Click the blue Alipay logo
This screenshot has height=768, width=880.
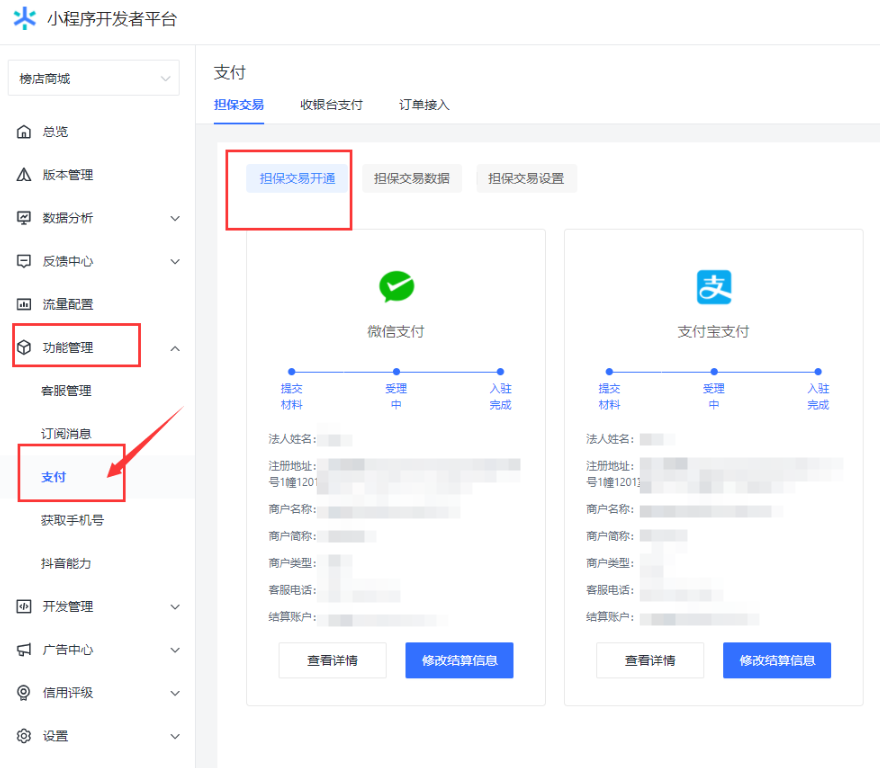[x=714, y=287]
